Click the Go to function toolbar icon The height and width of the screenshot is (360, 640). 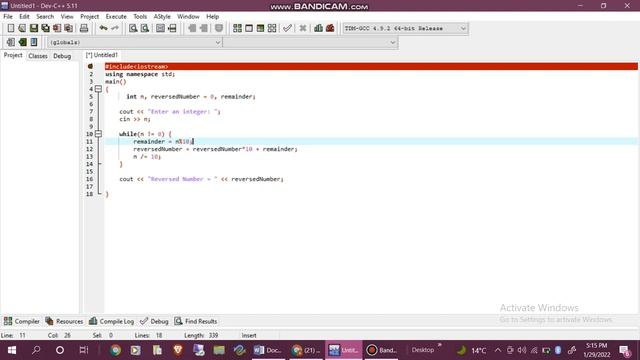(x=160, y=28)
